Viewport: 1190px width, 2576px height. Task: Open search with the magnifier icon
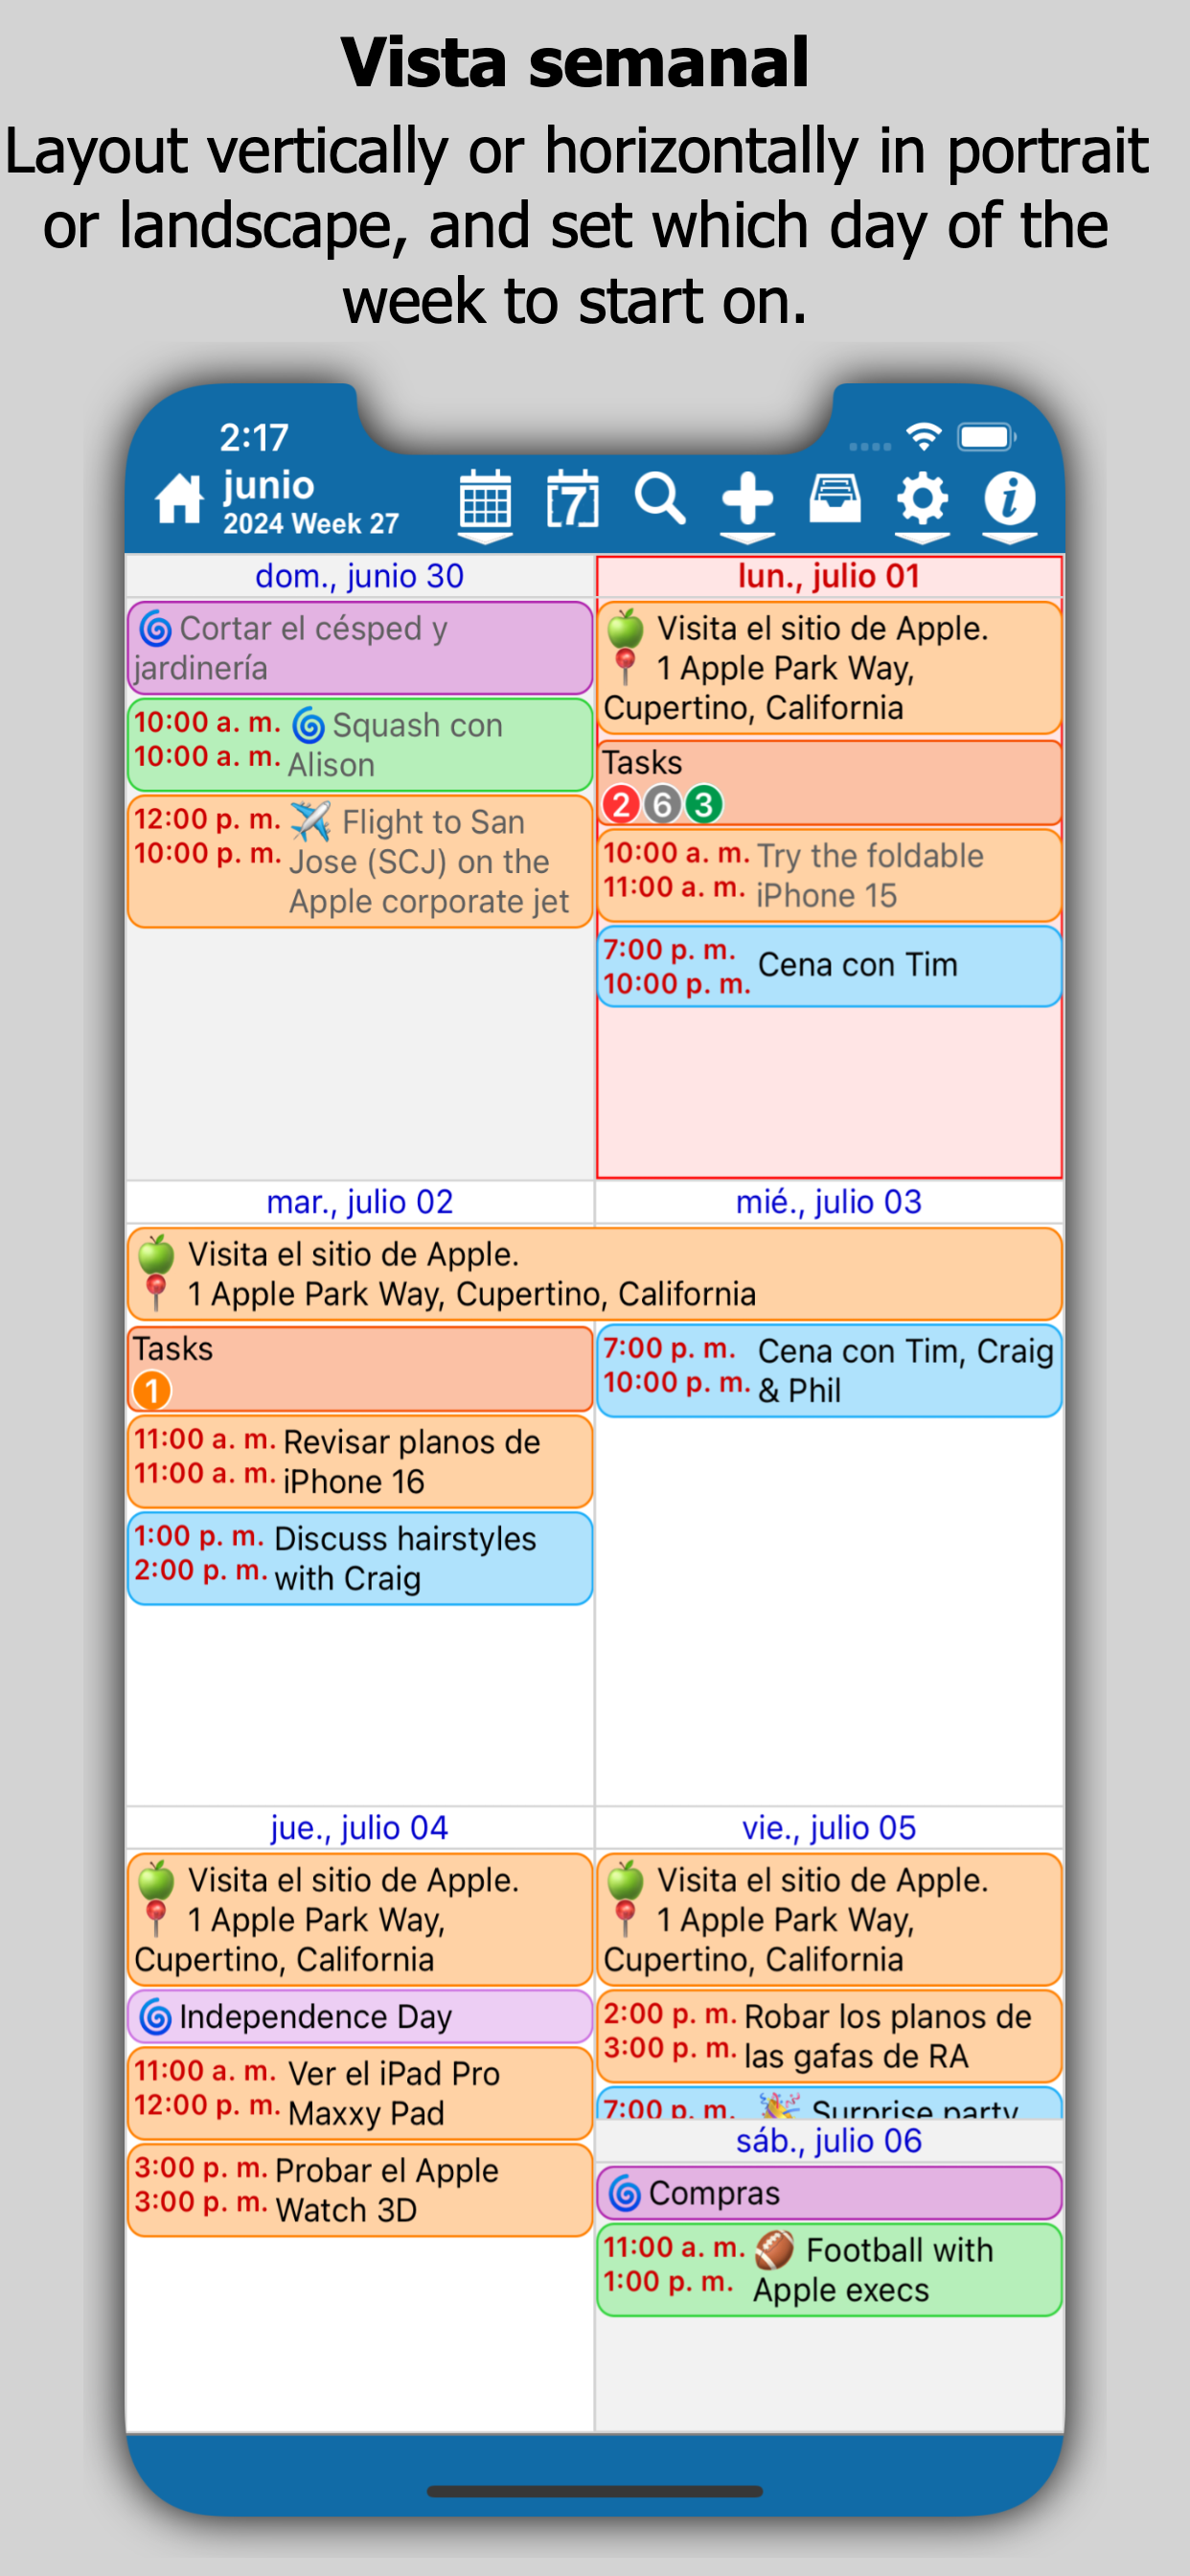point(660,498)
